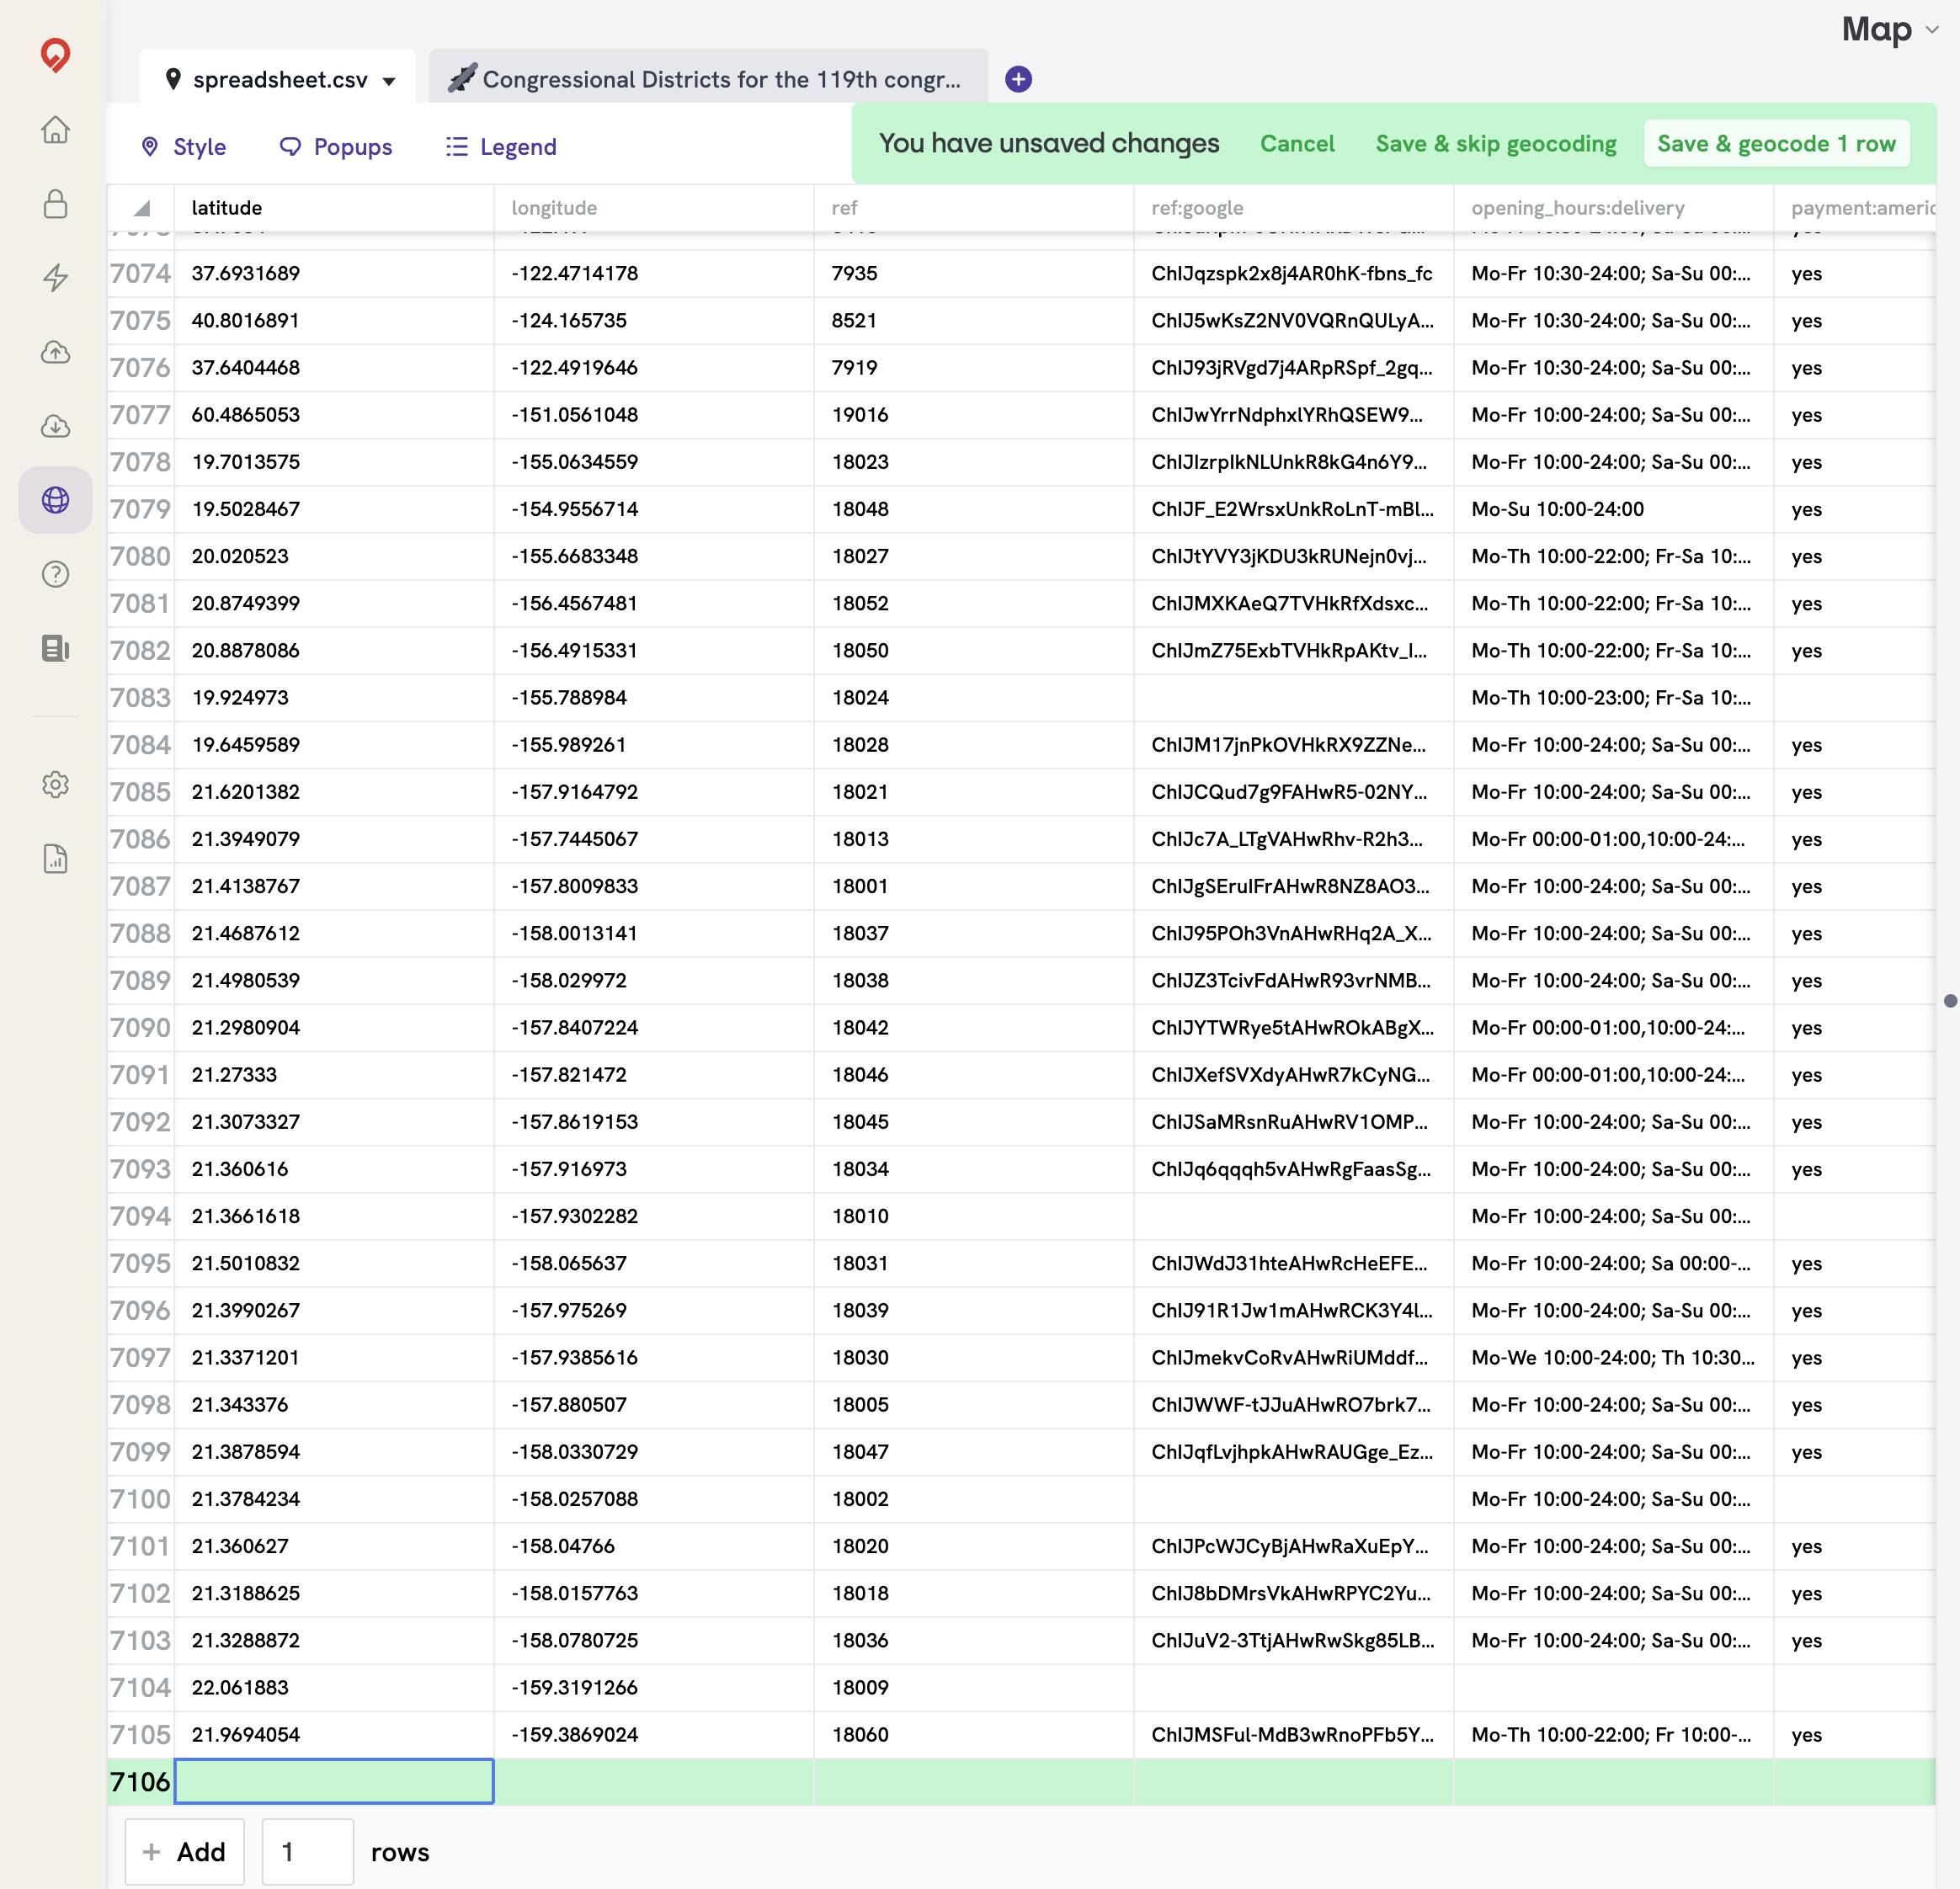Open the Popups menu
Screen dimensions: 1960x1889
tap(335, 146)
